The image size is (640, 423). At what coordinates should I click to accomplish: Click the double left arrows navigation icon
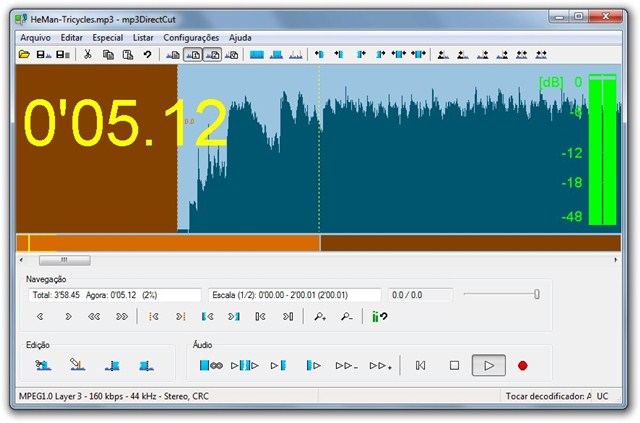click(94, 316)
